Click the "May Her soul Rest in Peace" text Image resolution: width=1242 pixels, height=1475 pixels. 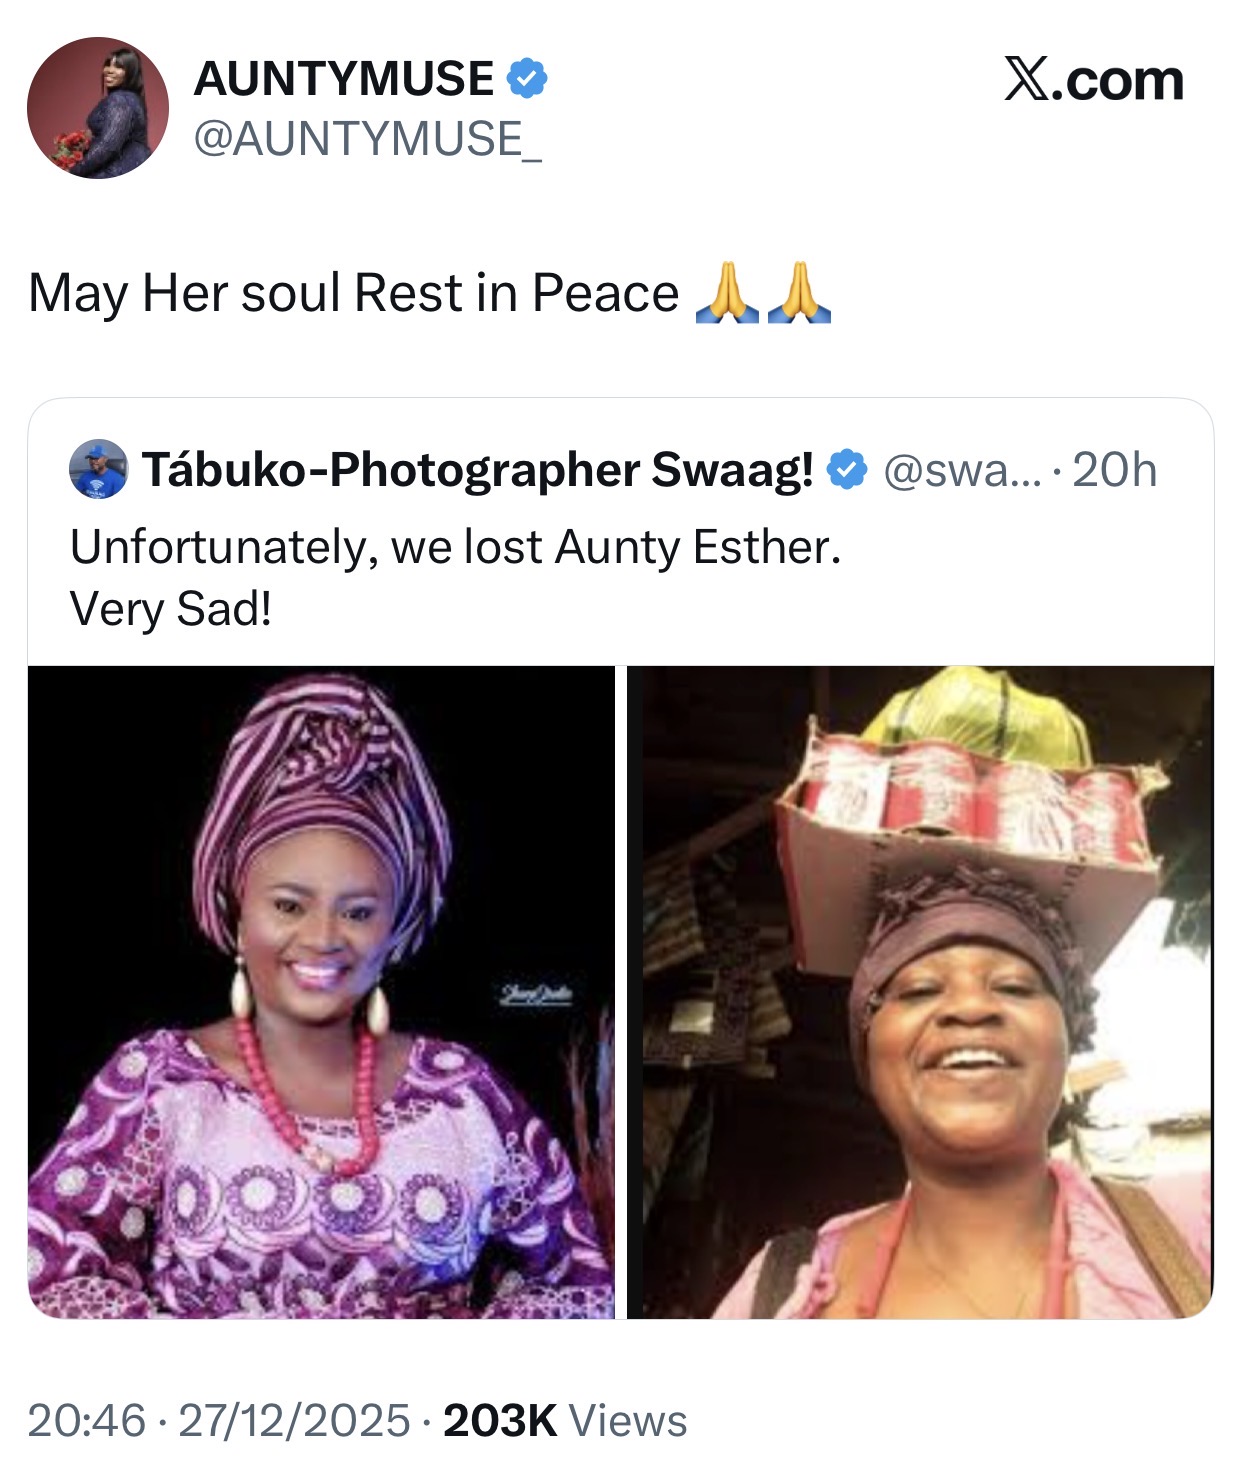(354, 293)
